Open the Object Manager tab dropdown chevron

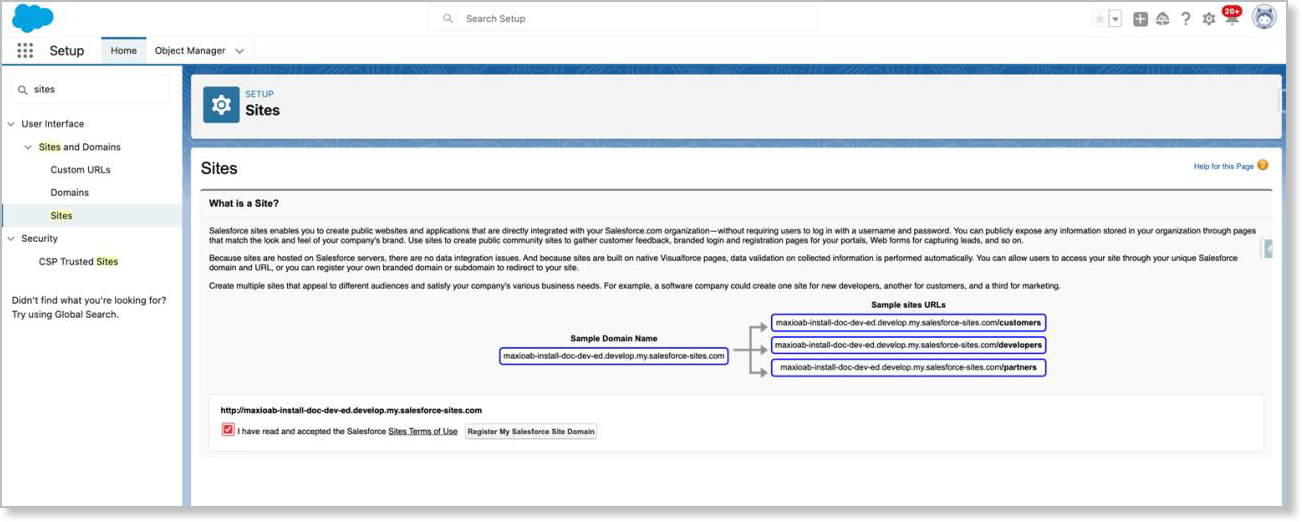pos(239,51)
